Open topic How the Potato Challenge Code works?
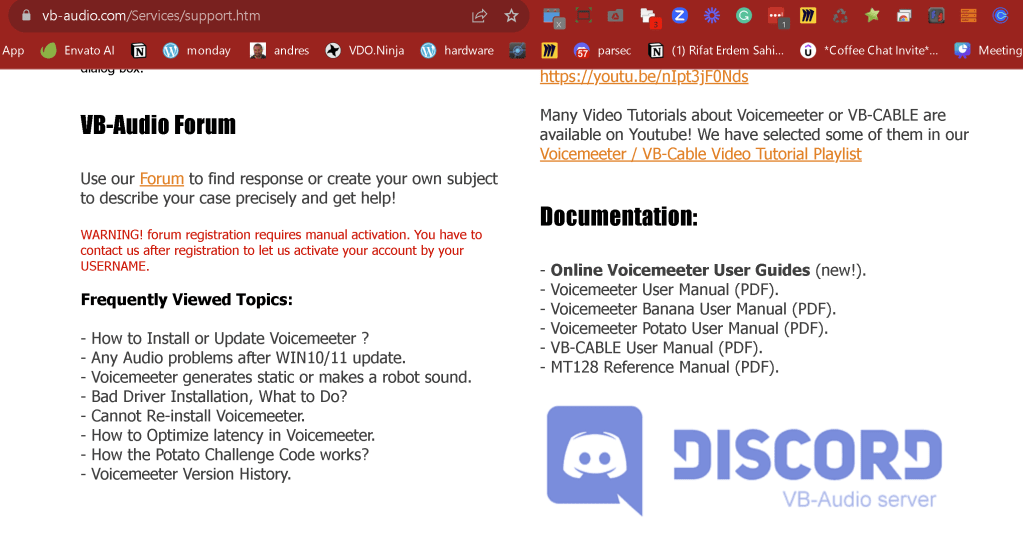The width and height of the screenshot is (1023, 536). point(230,454)
